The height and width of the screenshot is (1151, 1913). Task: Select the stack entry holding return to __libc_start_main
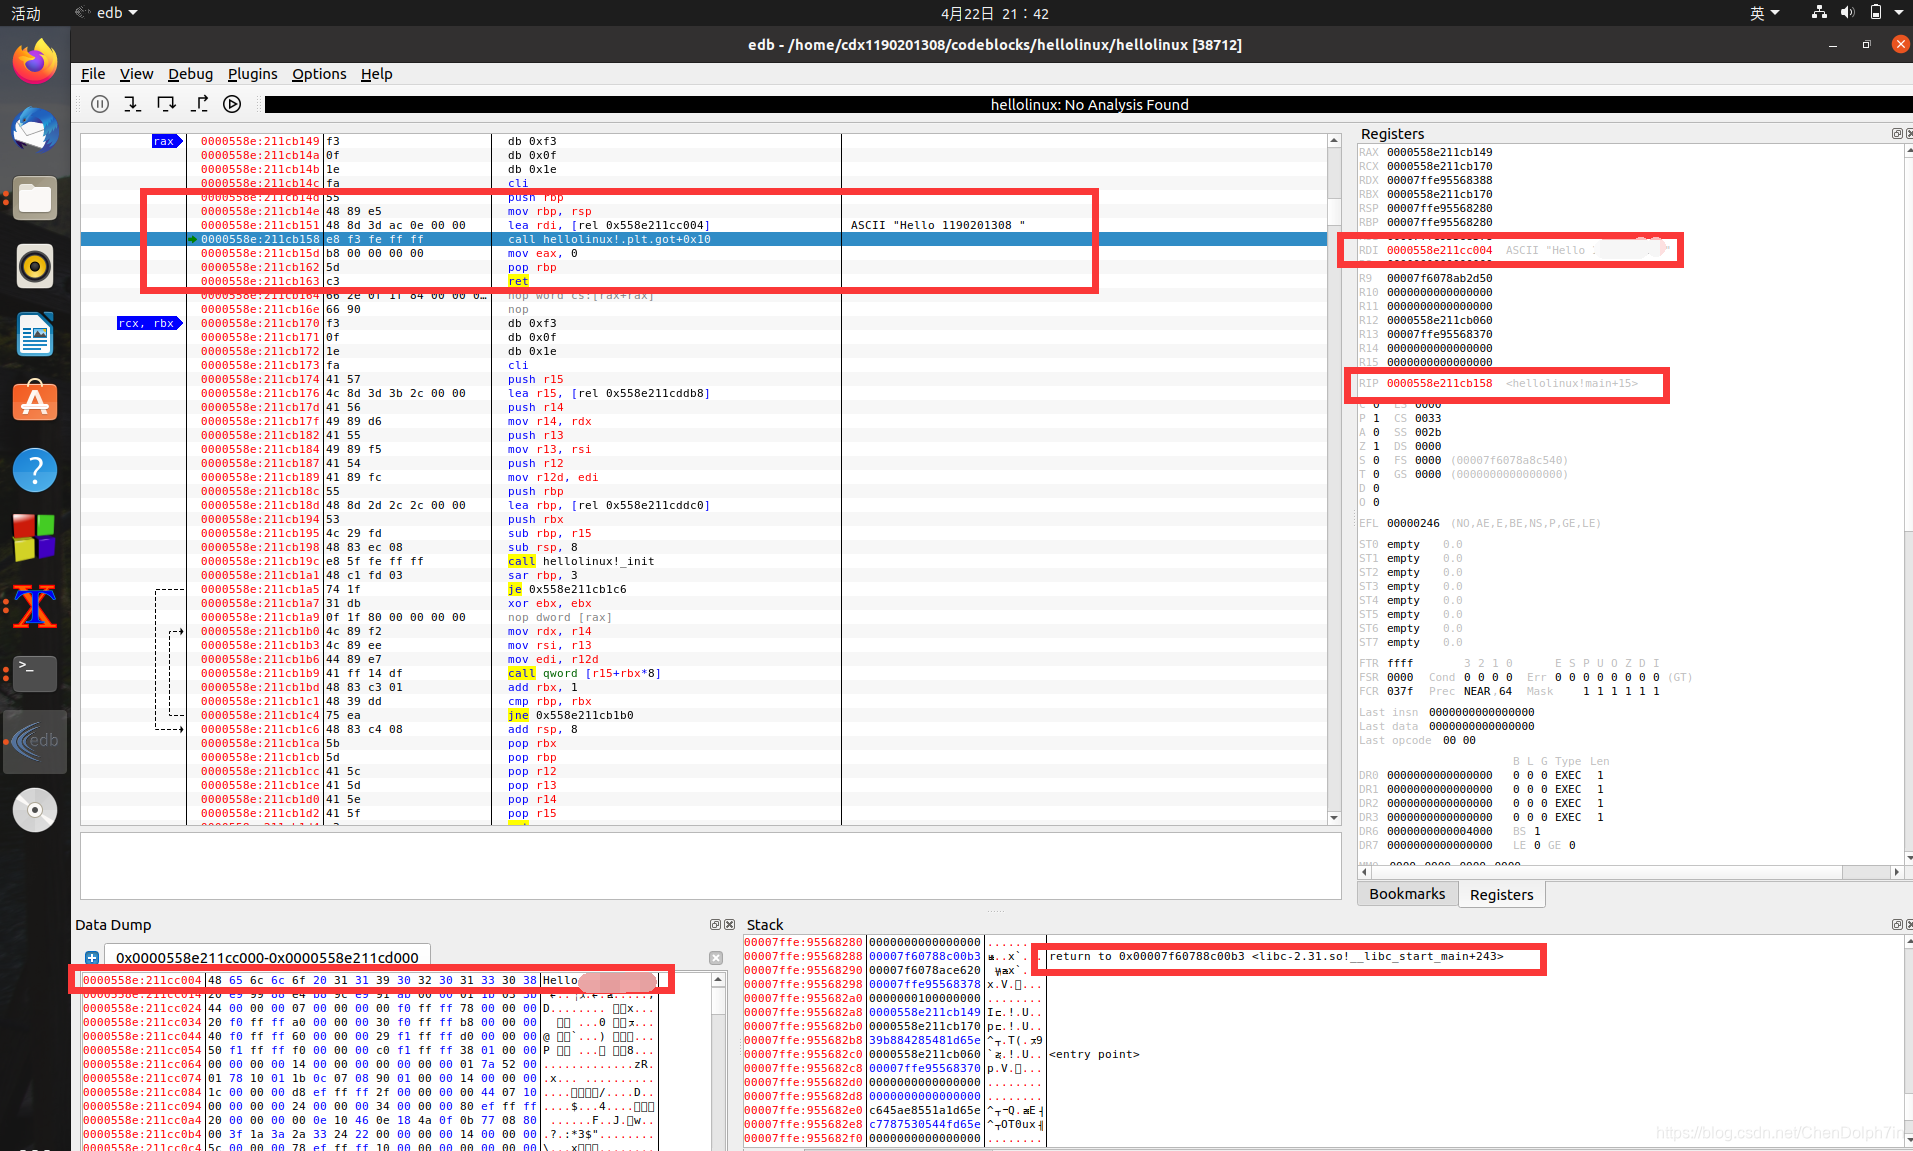[x=1290, y=956]
